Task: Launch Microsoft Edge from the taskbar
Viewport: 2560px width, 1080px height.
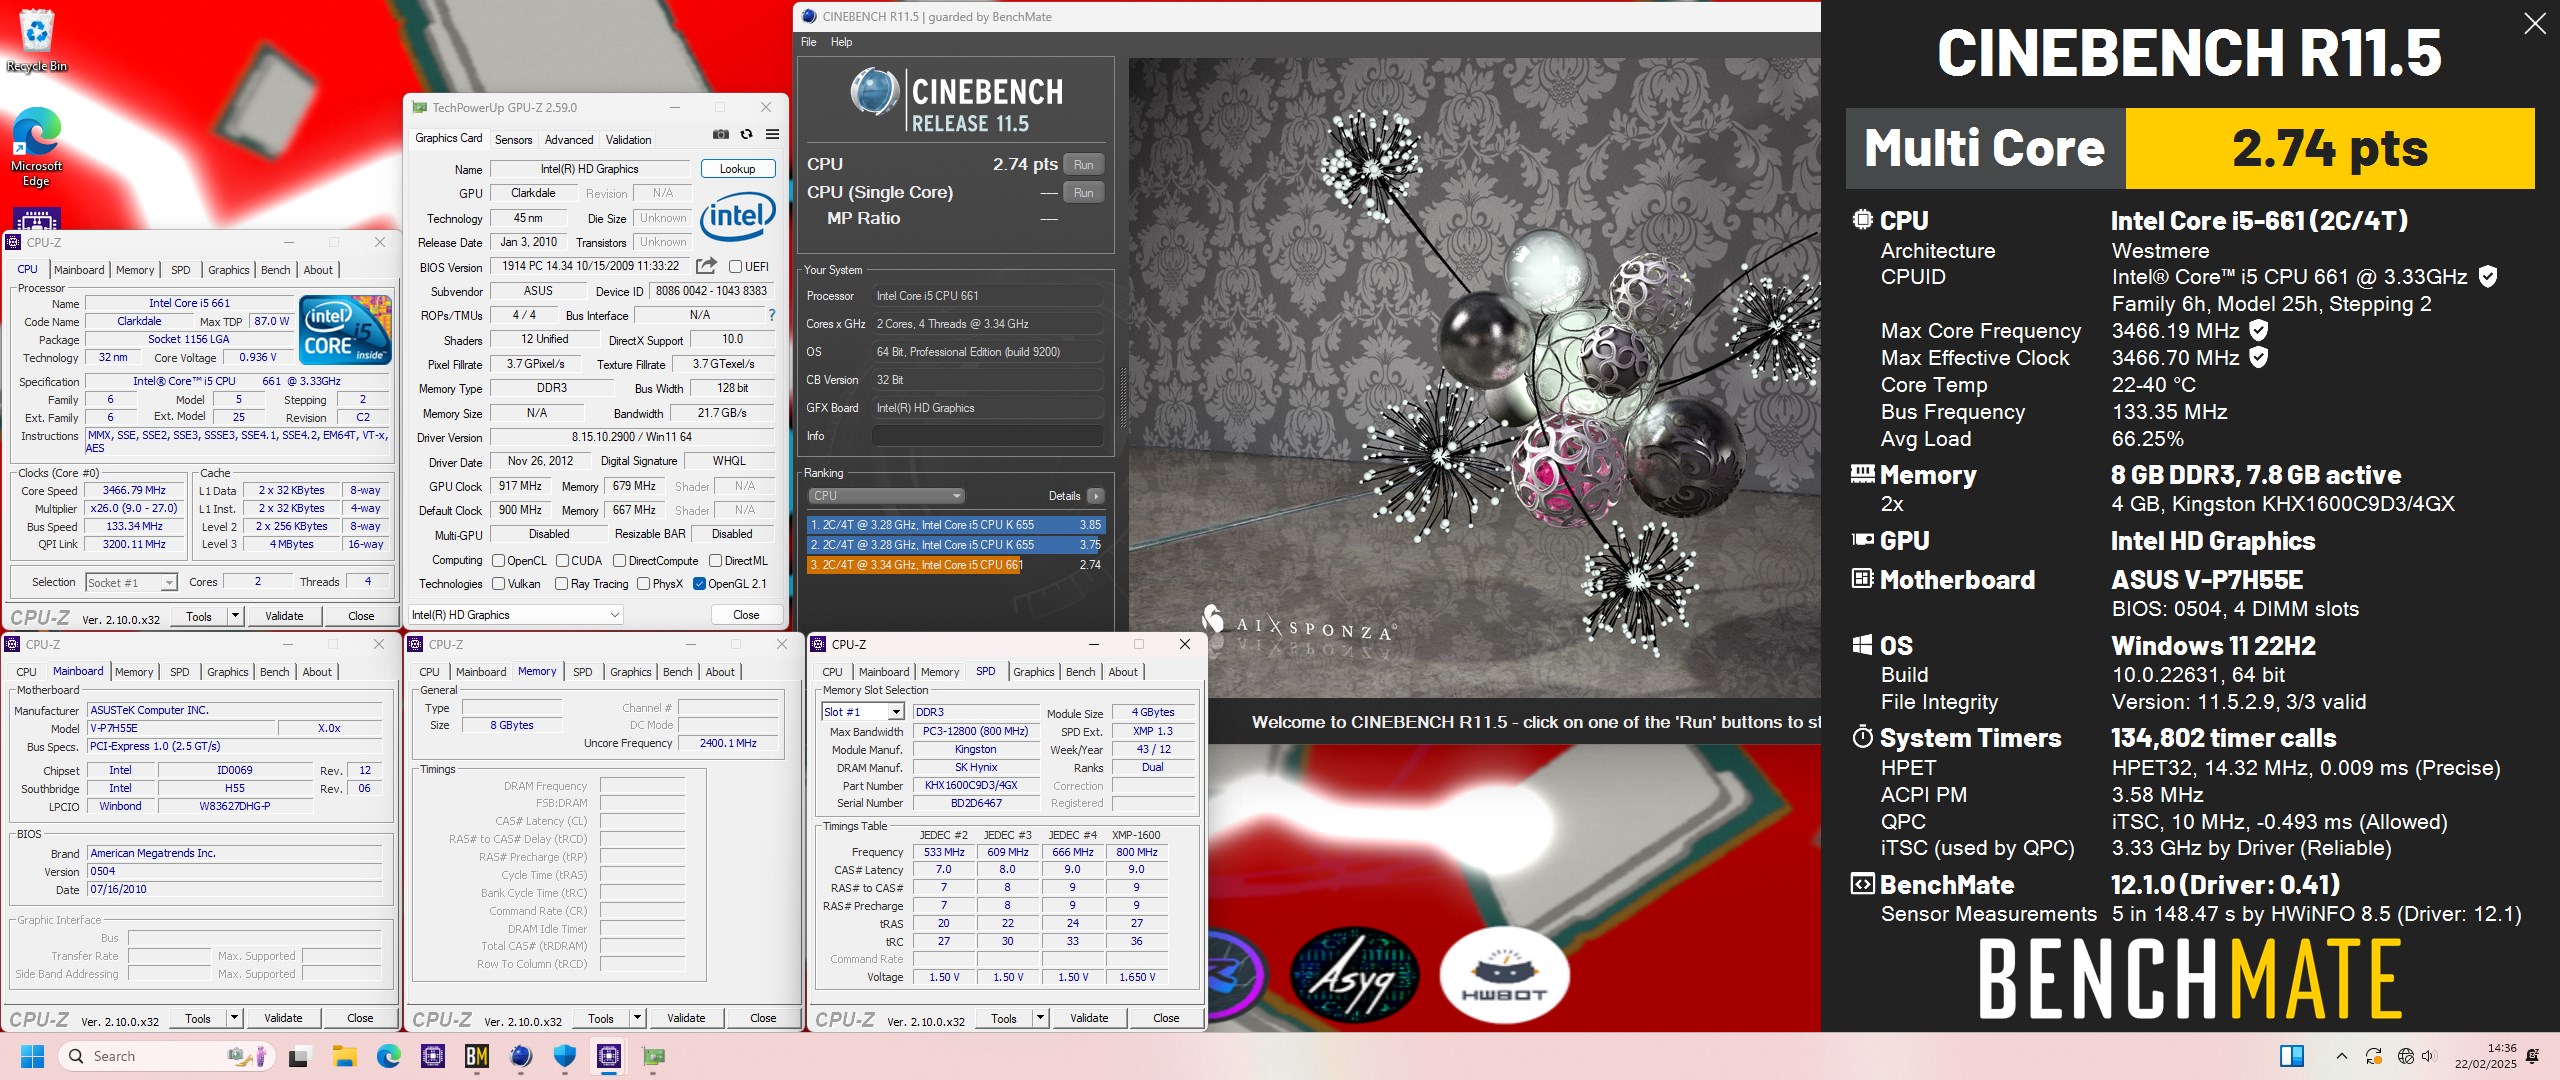Action: [x=388, y=1056]
